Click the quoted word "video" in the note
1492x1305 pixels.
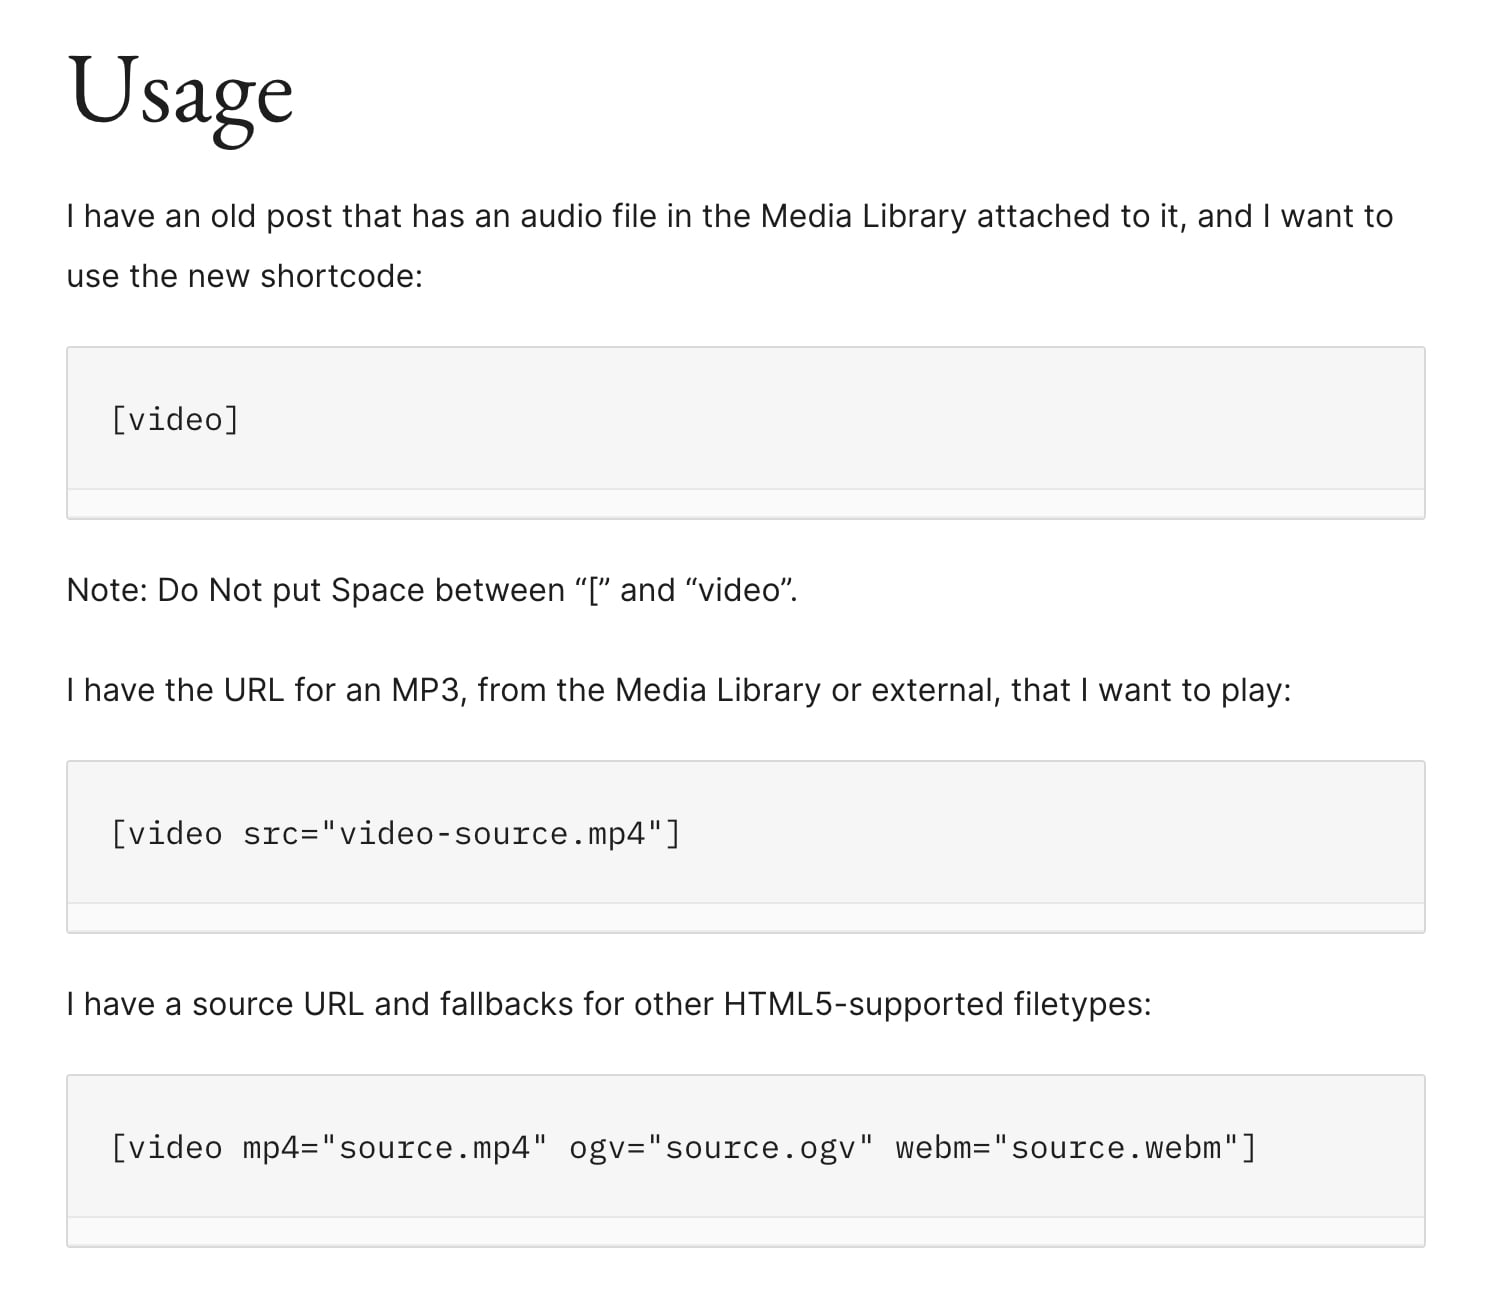(x=739, y=590)
